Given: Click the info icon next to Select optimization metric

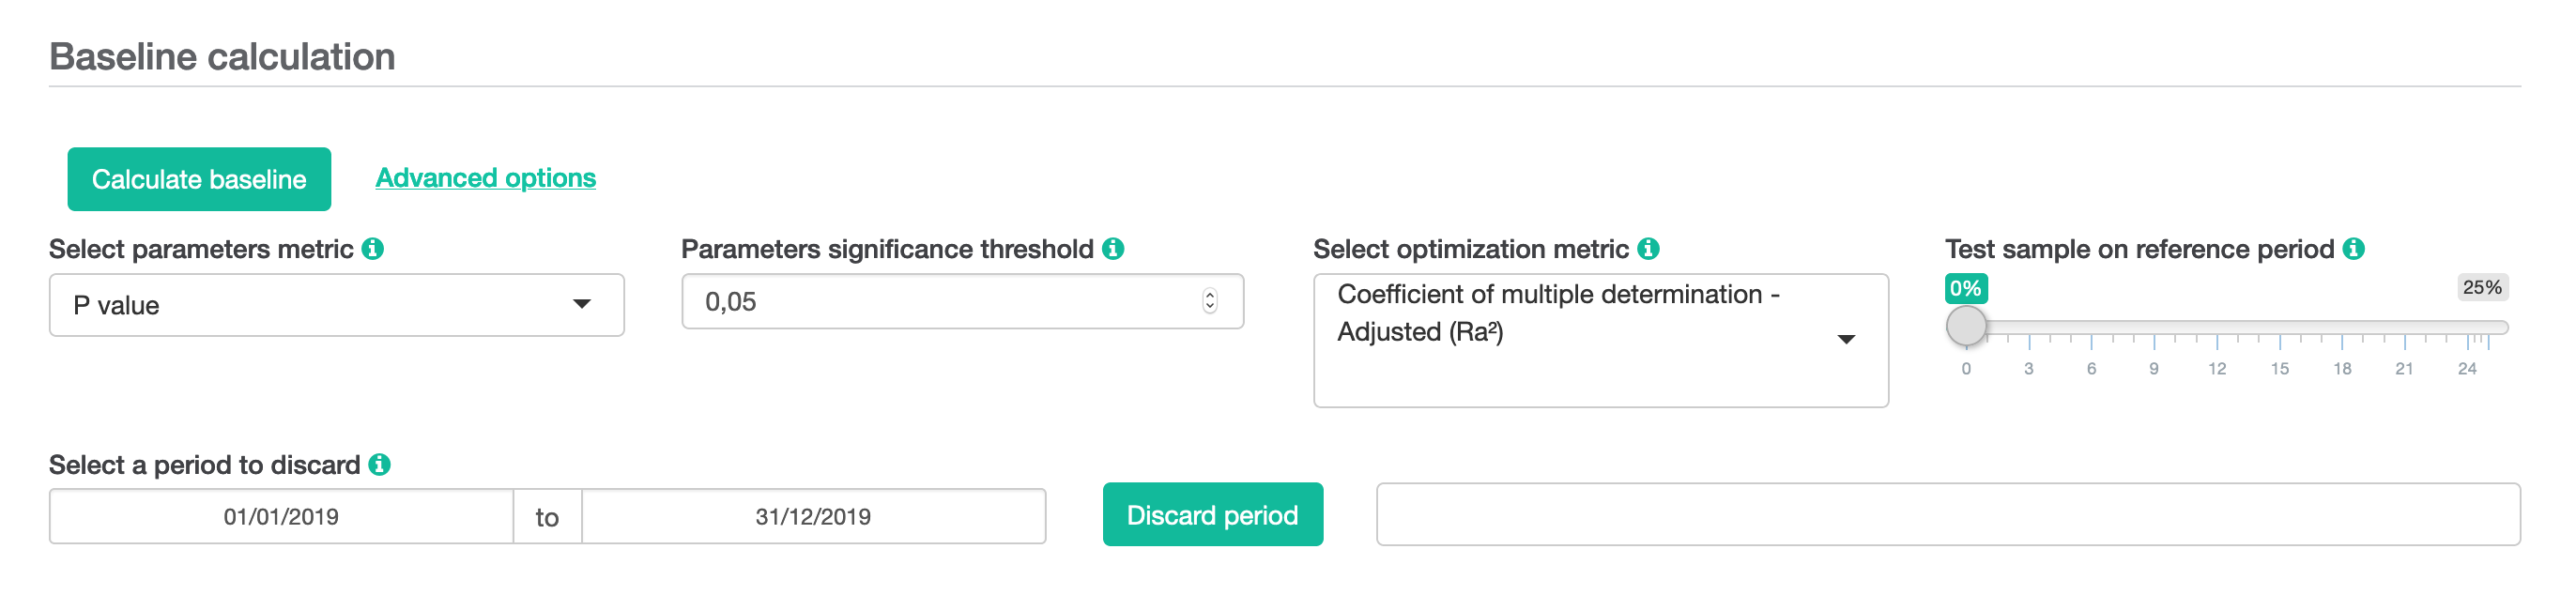Looking at the screenshot, I should (x=1651, y=248).
